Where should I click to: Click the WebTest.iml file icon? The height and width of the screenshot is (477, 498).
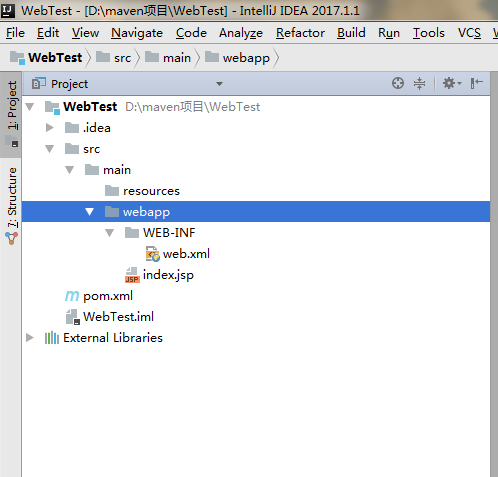click(73, 317)
